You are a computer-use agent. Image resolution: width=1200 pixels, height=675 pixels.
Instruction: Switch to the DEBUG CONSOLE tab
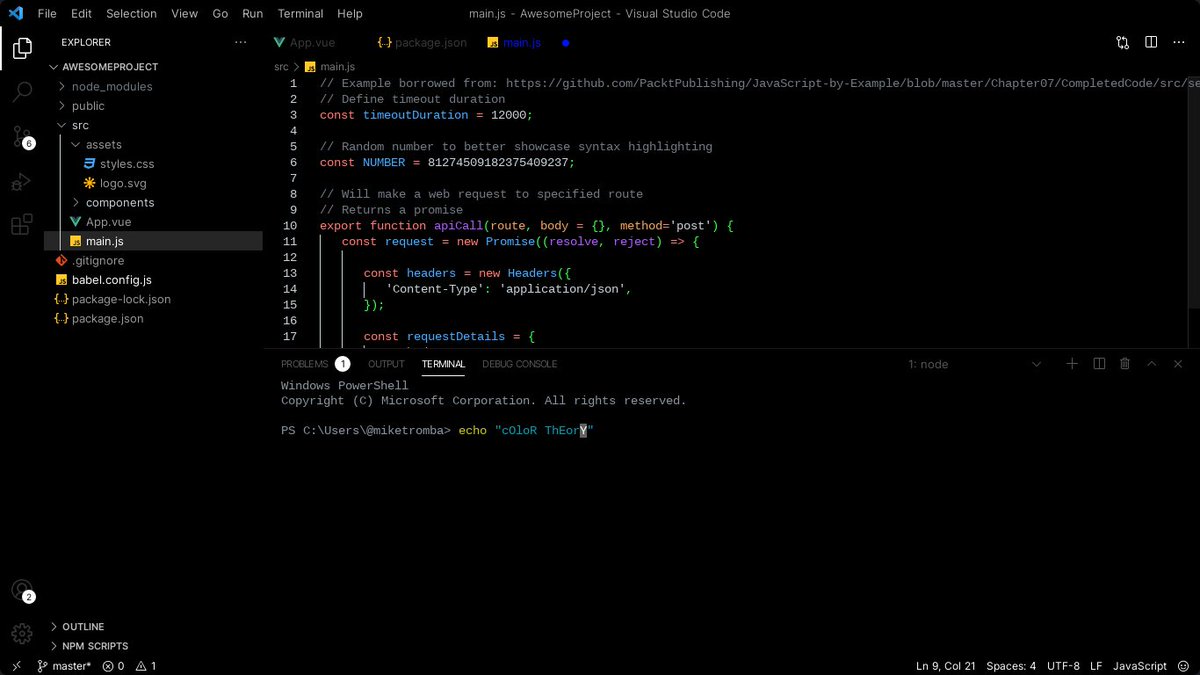[519, 364]
